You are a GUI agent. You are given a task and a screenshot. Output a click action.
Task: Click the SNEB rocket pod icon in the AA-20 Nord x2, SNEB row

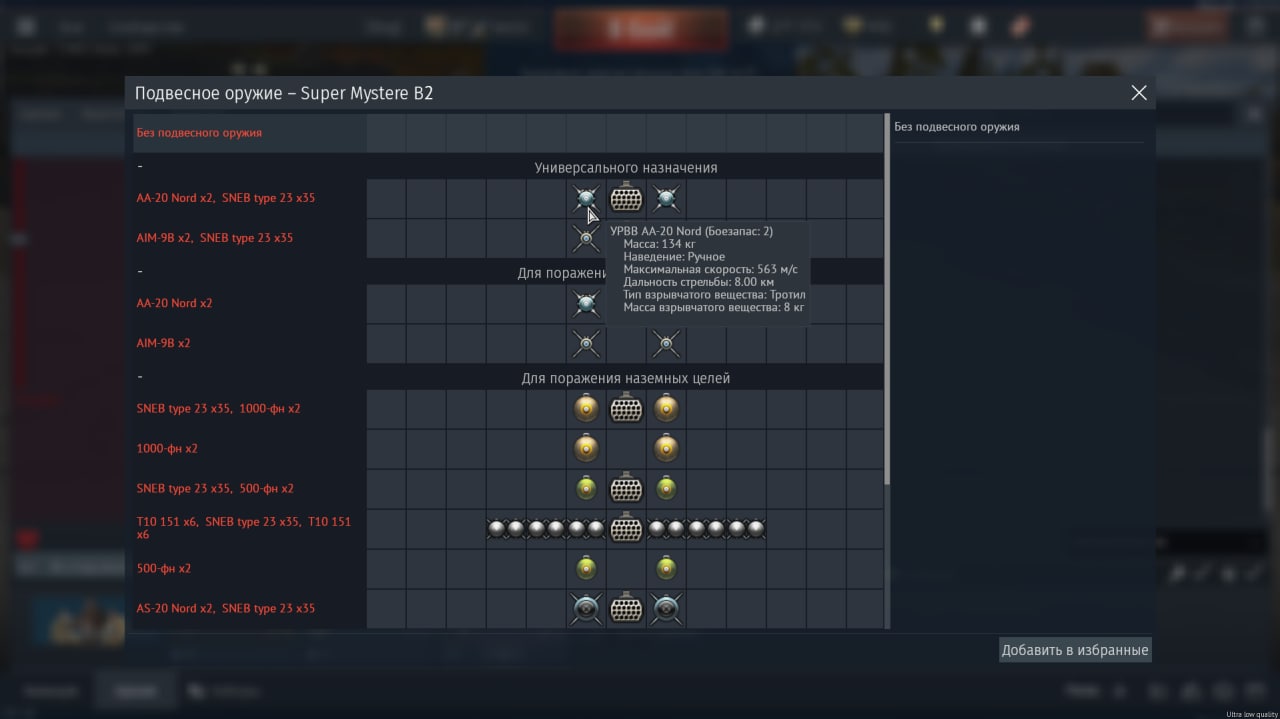point(626,199)
